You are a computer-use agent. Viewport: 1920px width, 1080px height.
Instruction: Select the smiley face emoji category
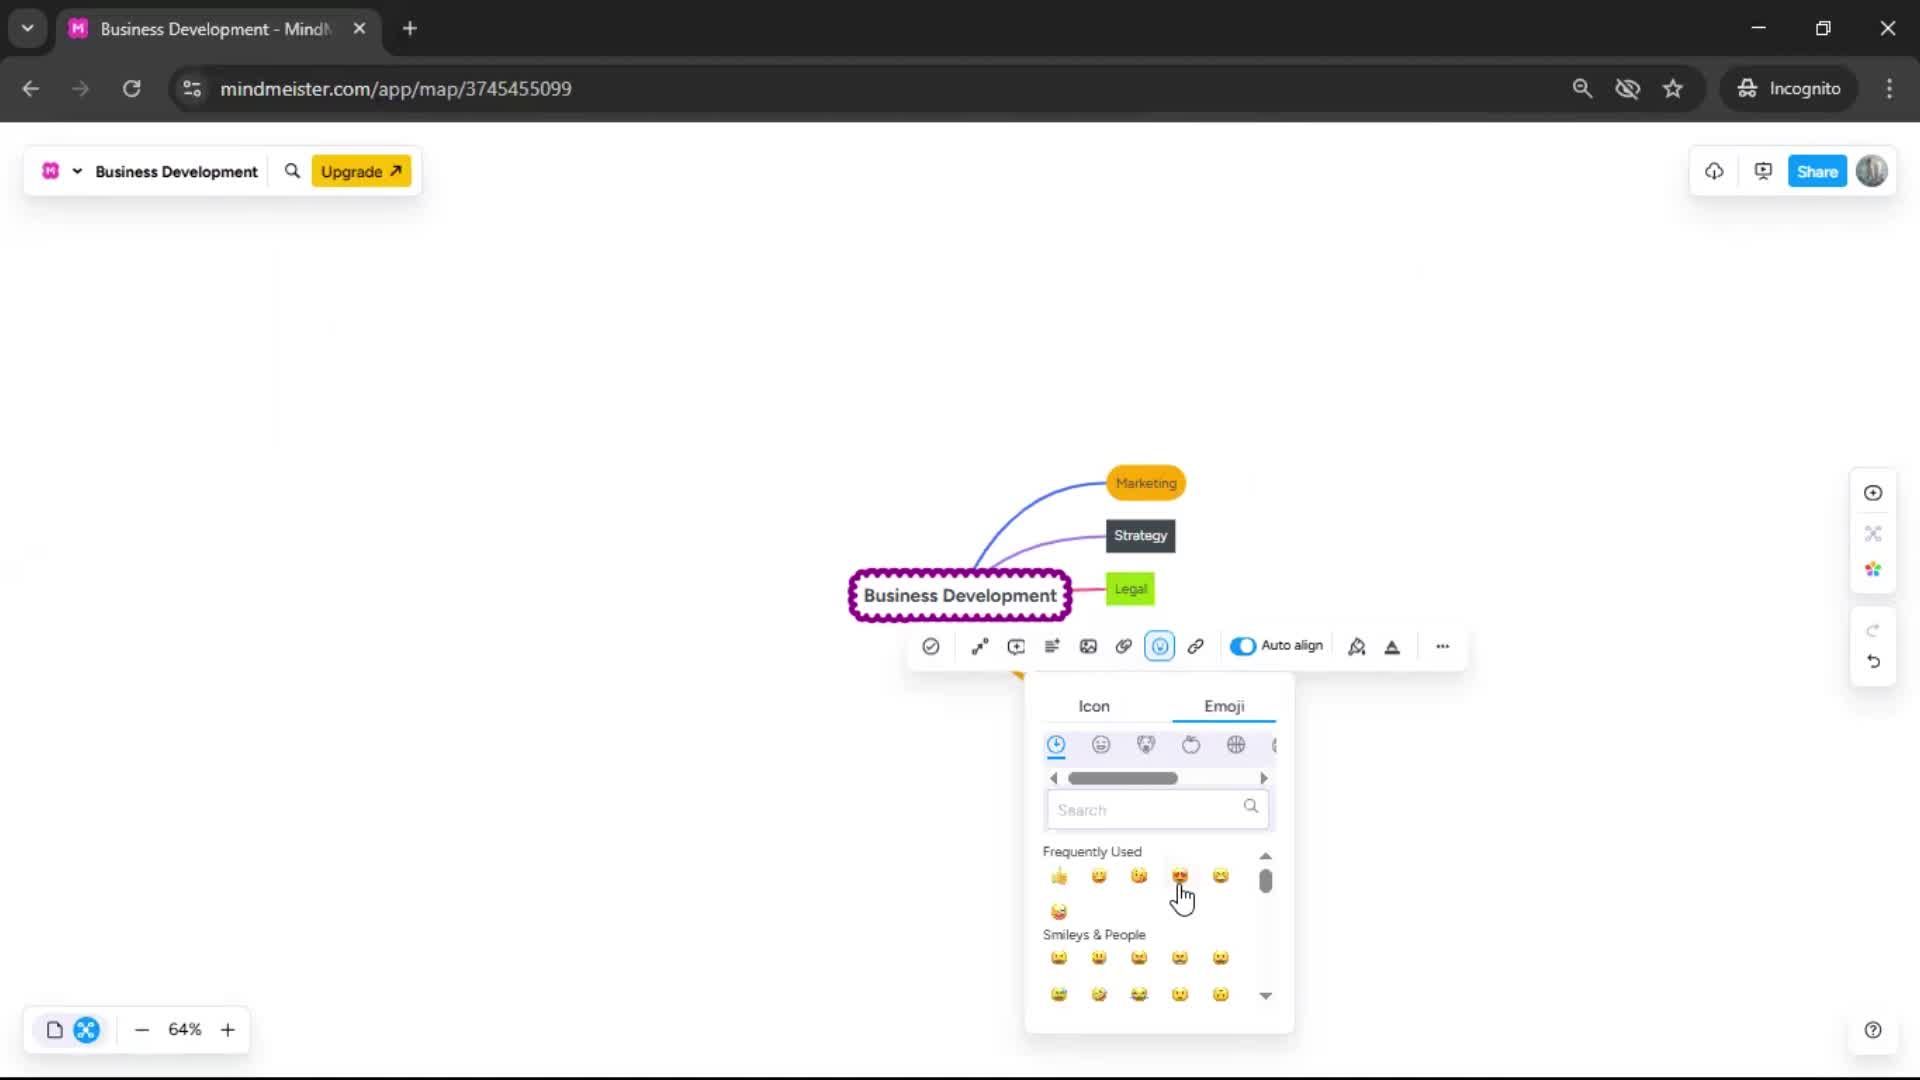[x=1101, y=745]
